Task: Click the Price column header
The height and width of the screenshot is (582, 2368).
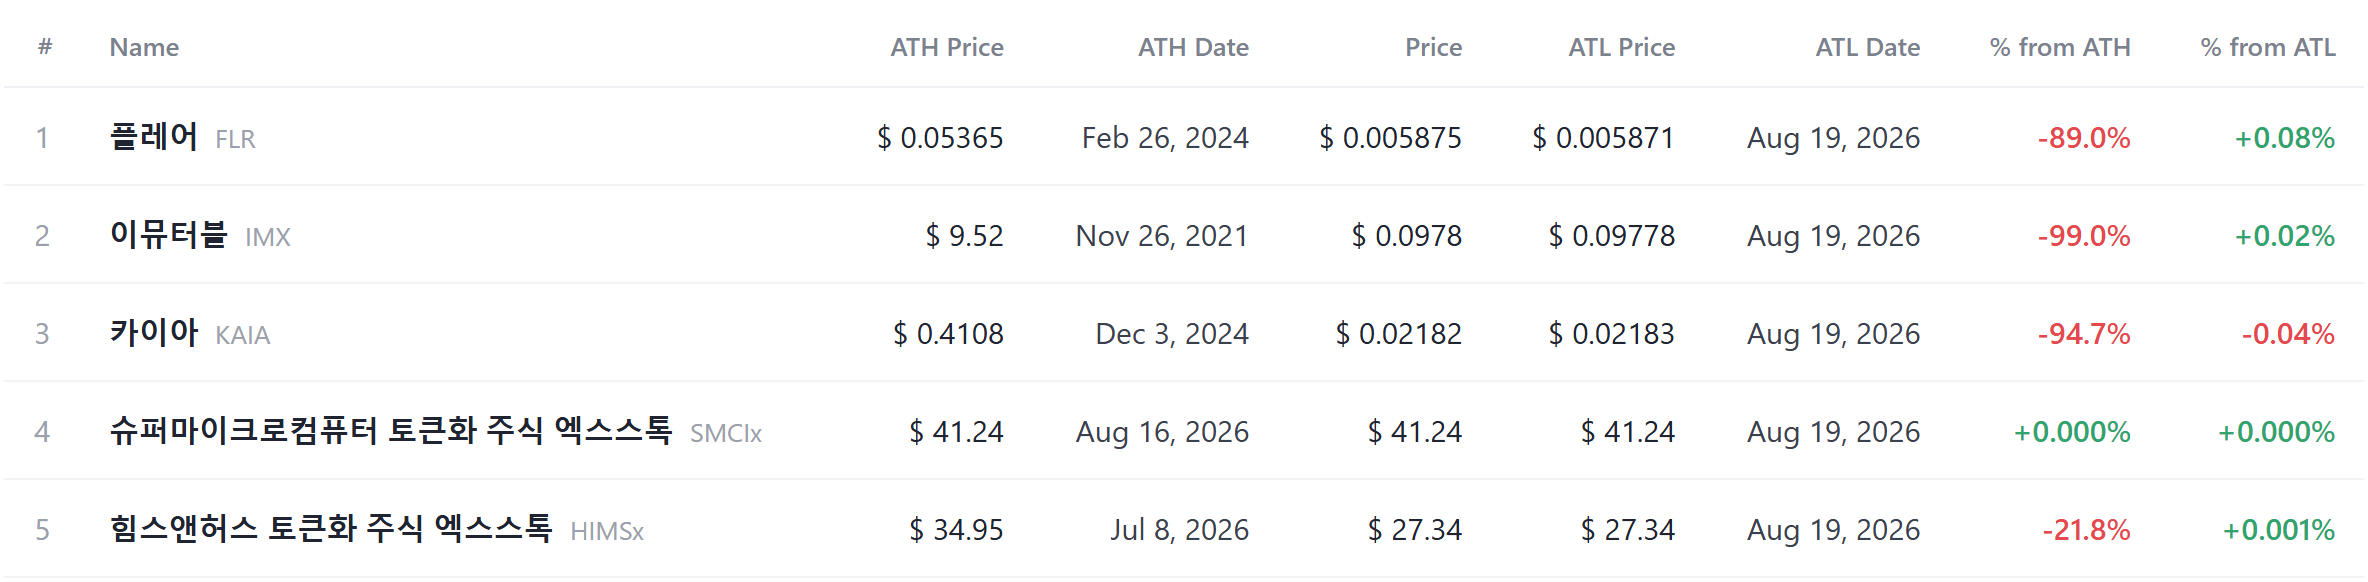Action: pyautogui.click(x=1433, y=47)
